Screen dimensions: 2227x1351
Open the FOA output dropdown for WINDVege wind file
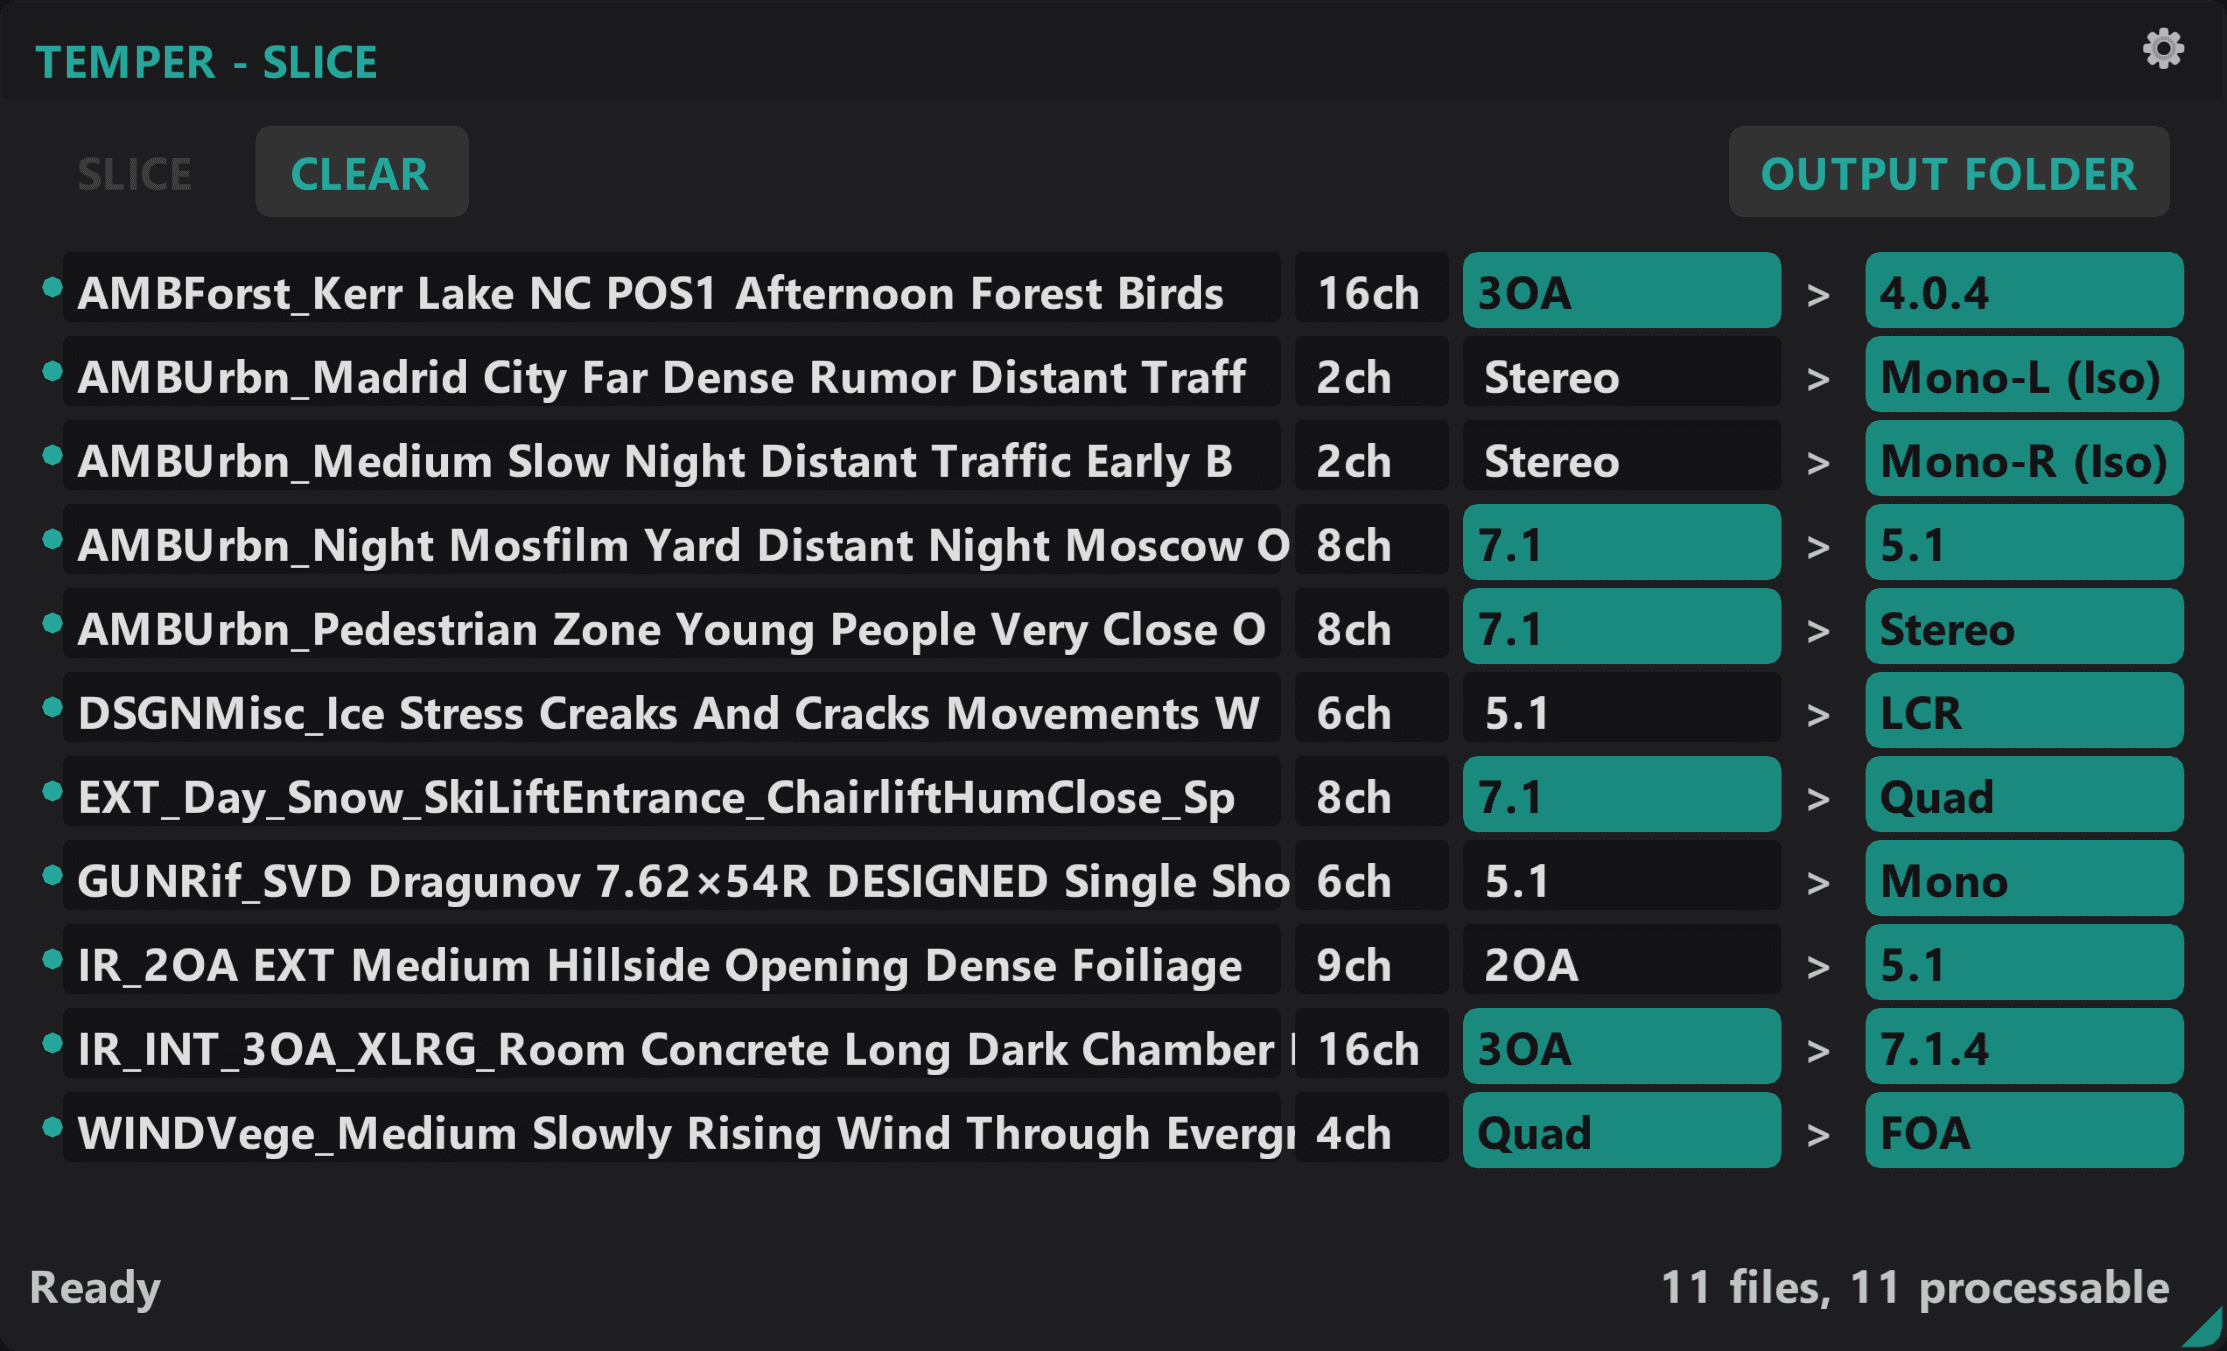[2023, 1133]
